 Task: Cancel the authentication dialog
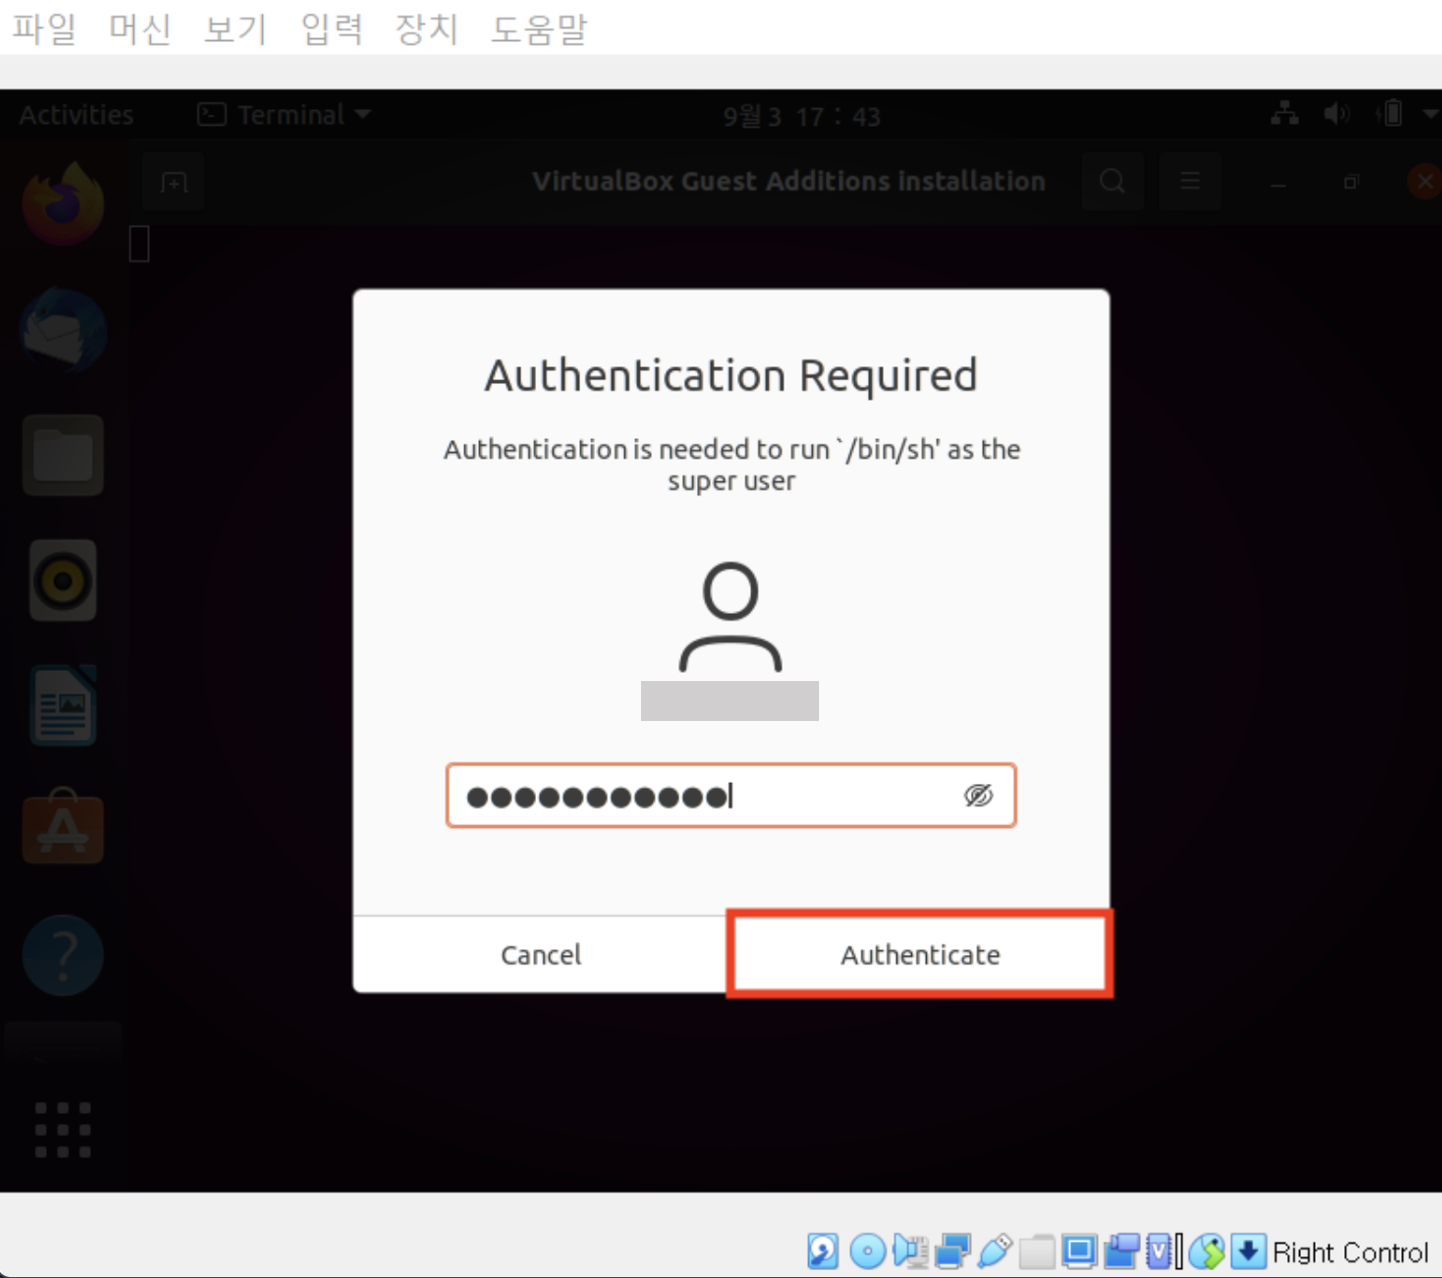(x=540, y=954)
